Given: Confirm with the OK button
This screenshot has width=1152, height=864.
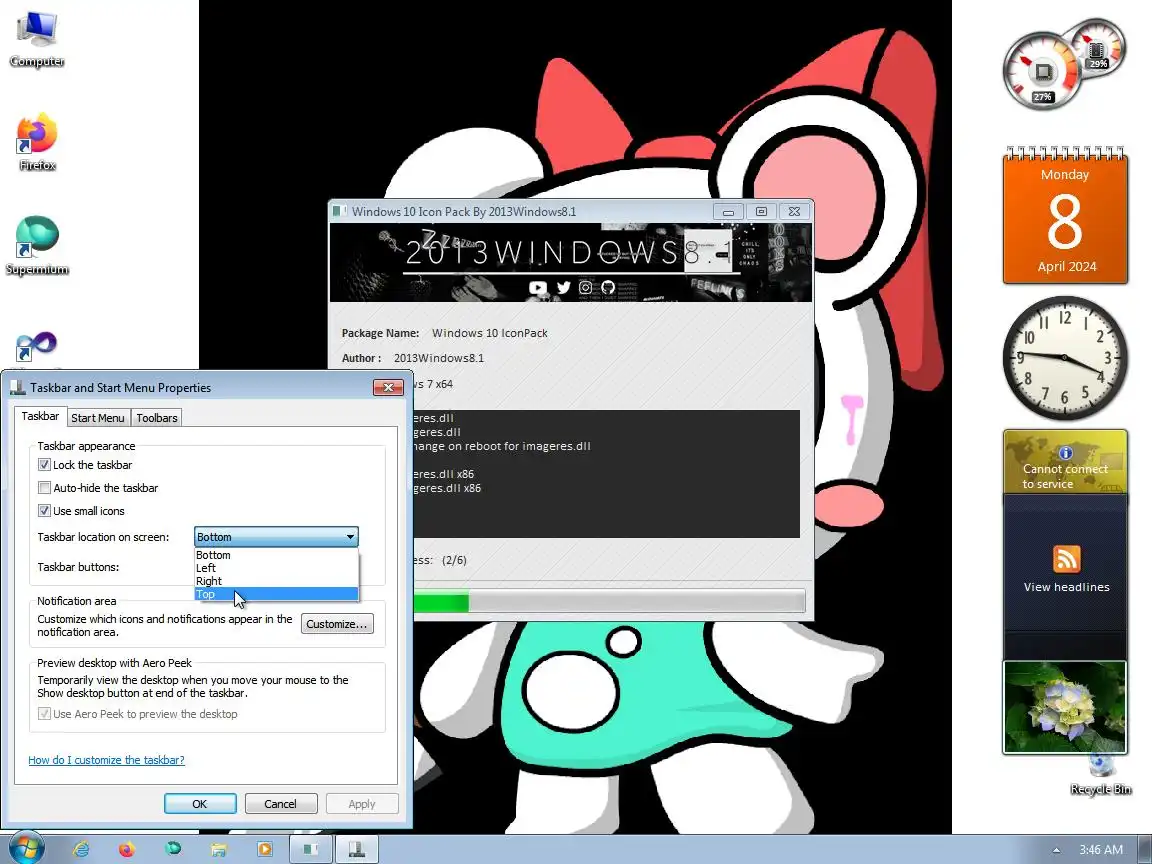Looking at the screenshot, I should point(200,804).
